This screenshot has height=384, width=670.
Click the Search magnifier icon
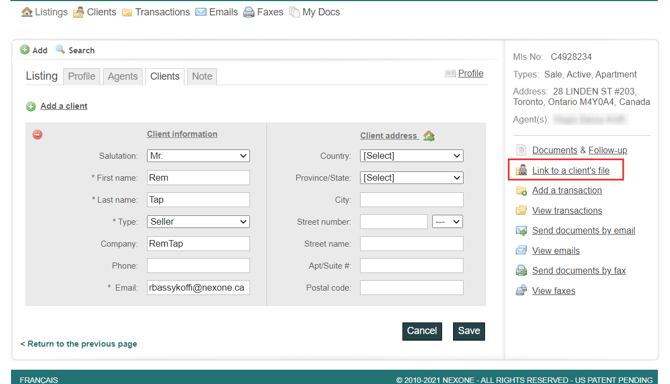coord(60,49)
